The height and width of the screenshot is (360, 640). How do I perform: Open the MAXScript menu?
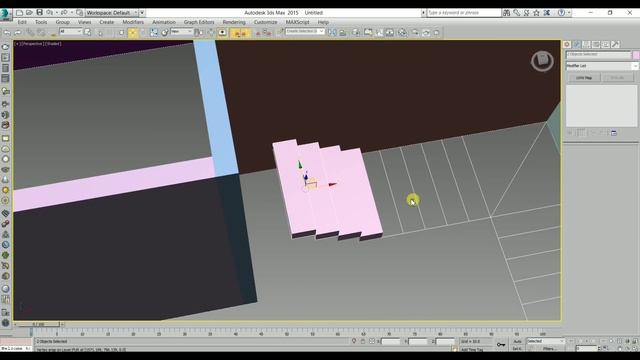coord(297,22)
